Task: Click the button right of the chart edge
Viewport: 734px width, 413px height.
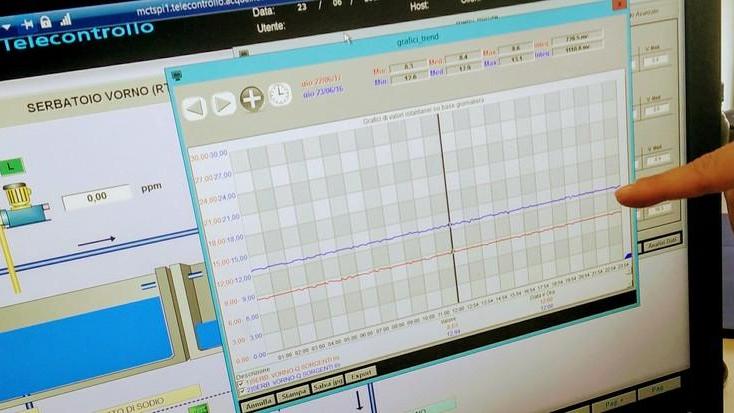Action: pos(661,244)
